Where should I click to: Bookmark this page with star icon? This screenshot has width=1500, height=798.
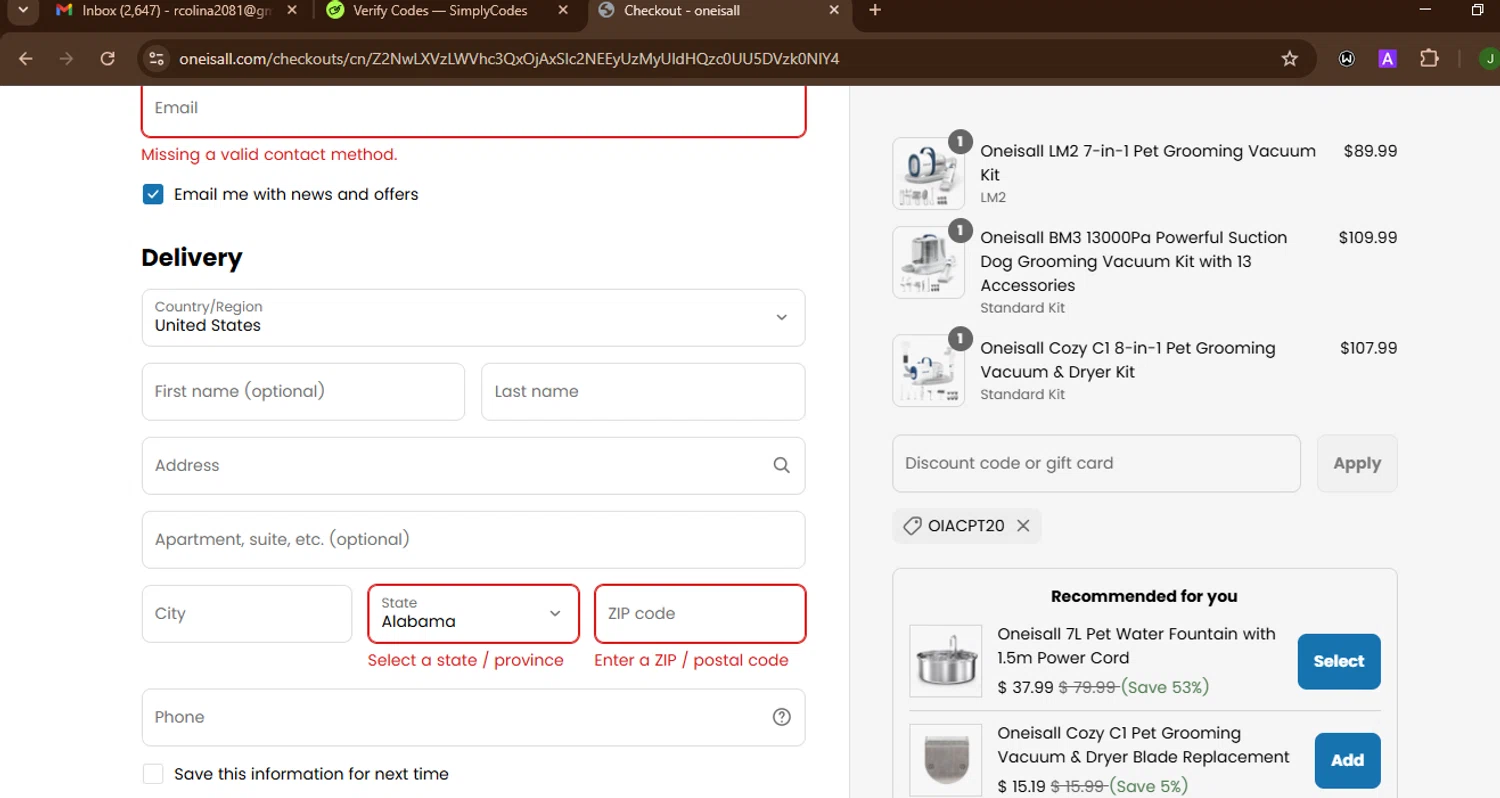[1290, 59]
